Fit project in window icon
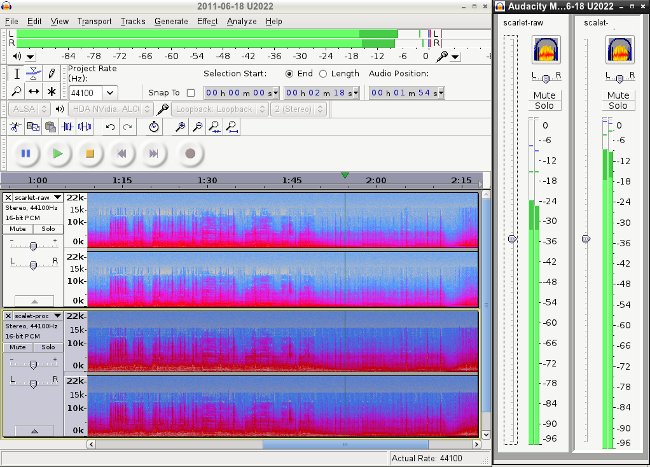 232,127
